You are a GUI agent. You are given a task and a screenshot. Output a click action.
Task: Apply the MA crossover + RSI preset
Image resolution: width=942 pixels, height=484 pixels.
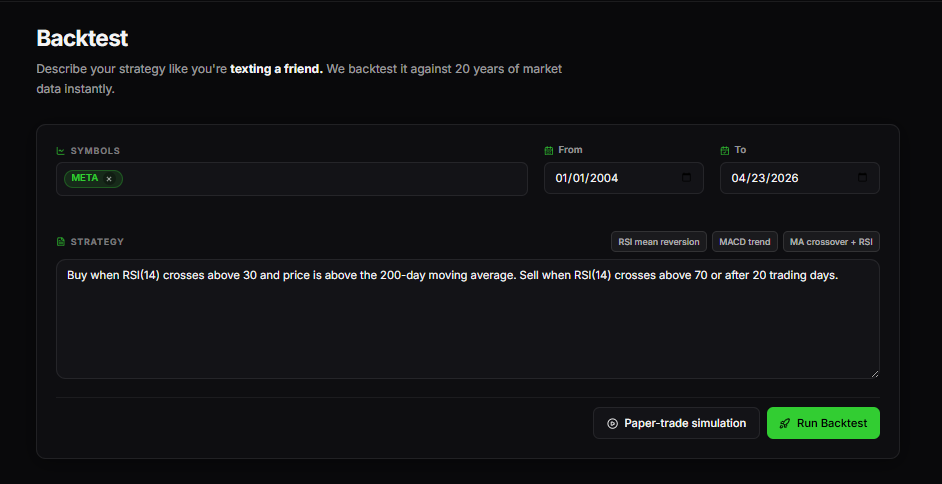[x=831, y=242]
